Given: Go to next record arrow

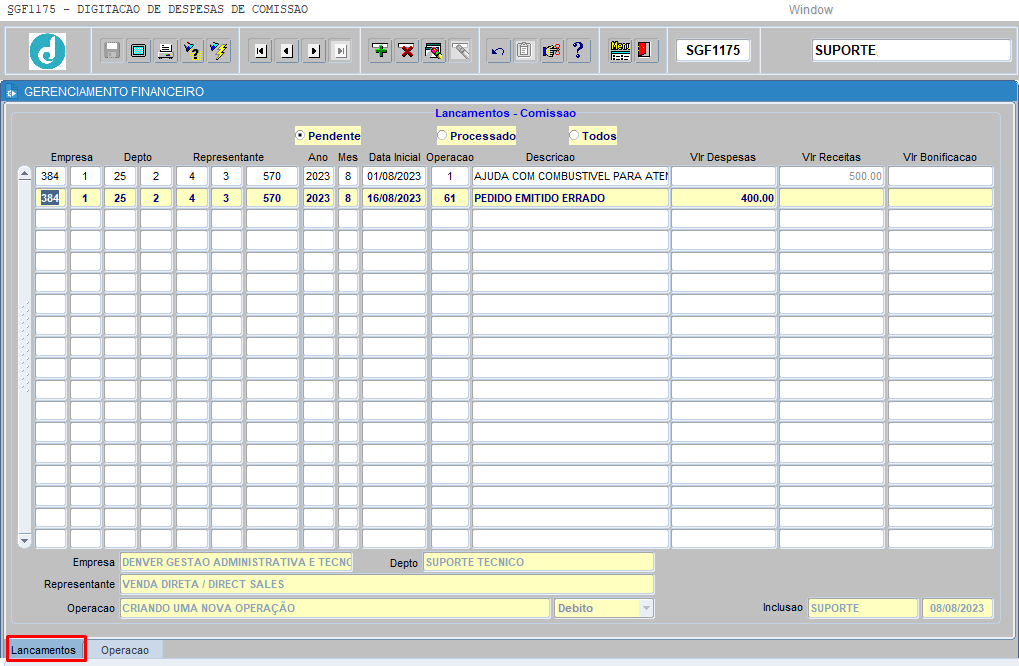Looking at the screenshot, I should [314, 51].
